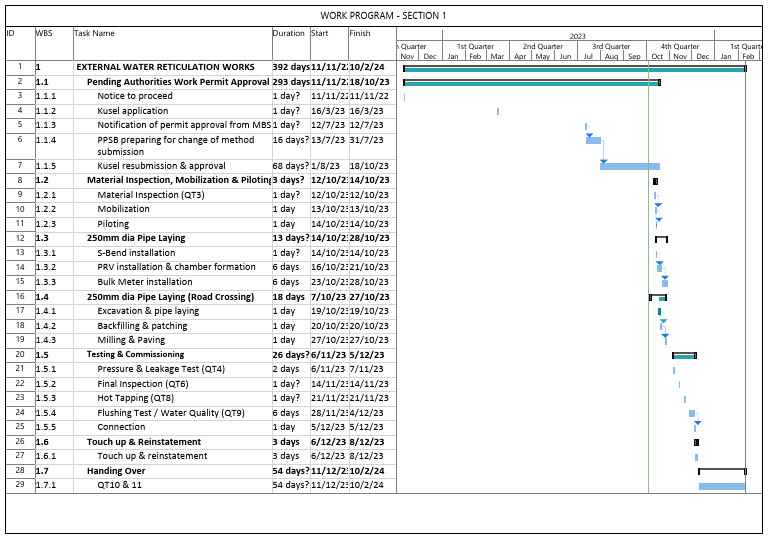Viewport: 768px width, 538px height.
Task: Click the 26 days? duration cell
Action: tap(291, 355)
